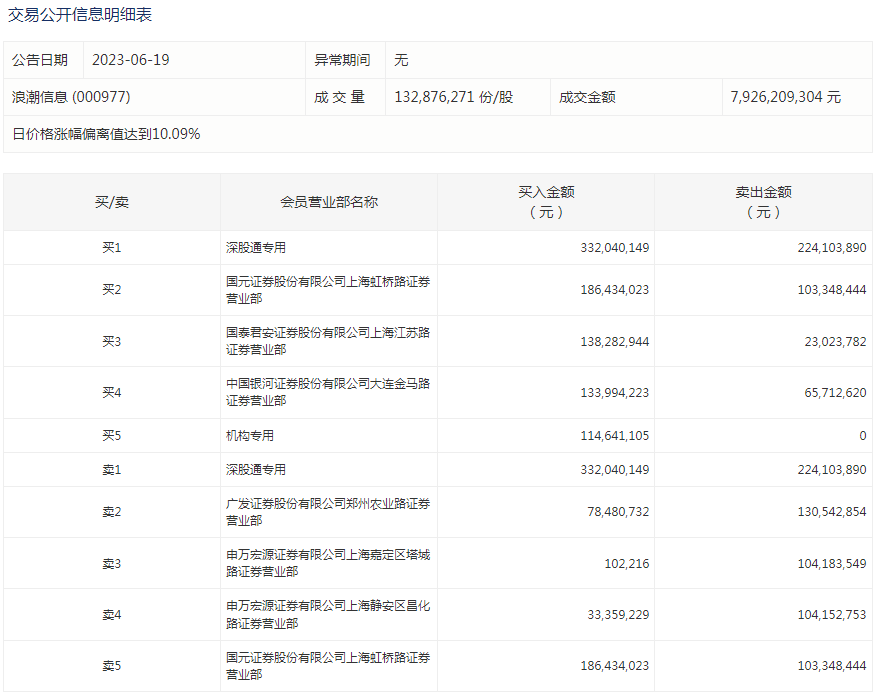877x695 pixels.
Task: Open 申万宏源 上海静安区昌化路 branch entry
Action: coord(328,615)
